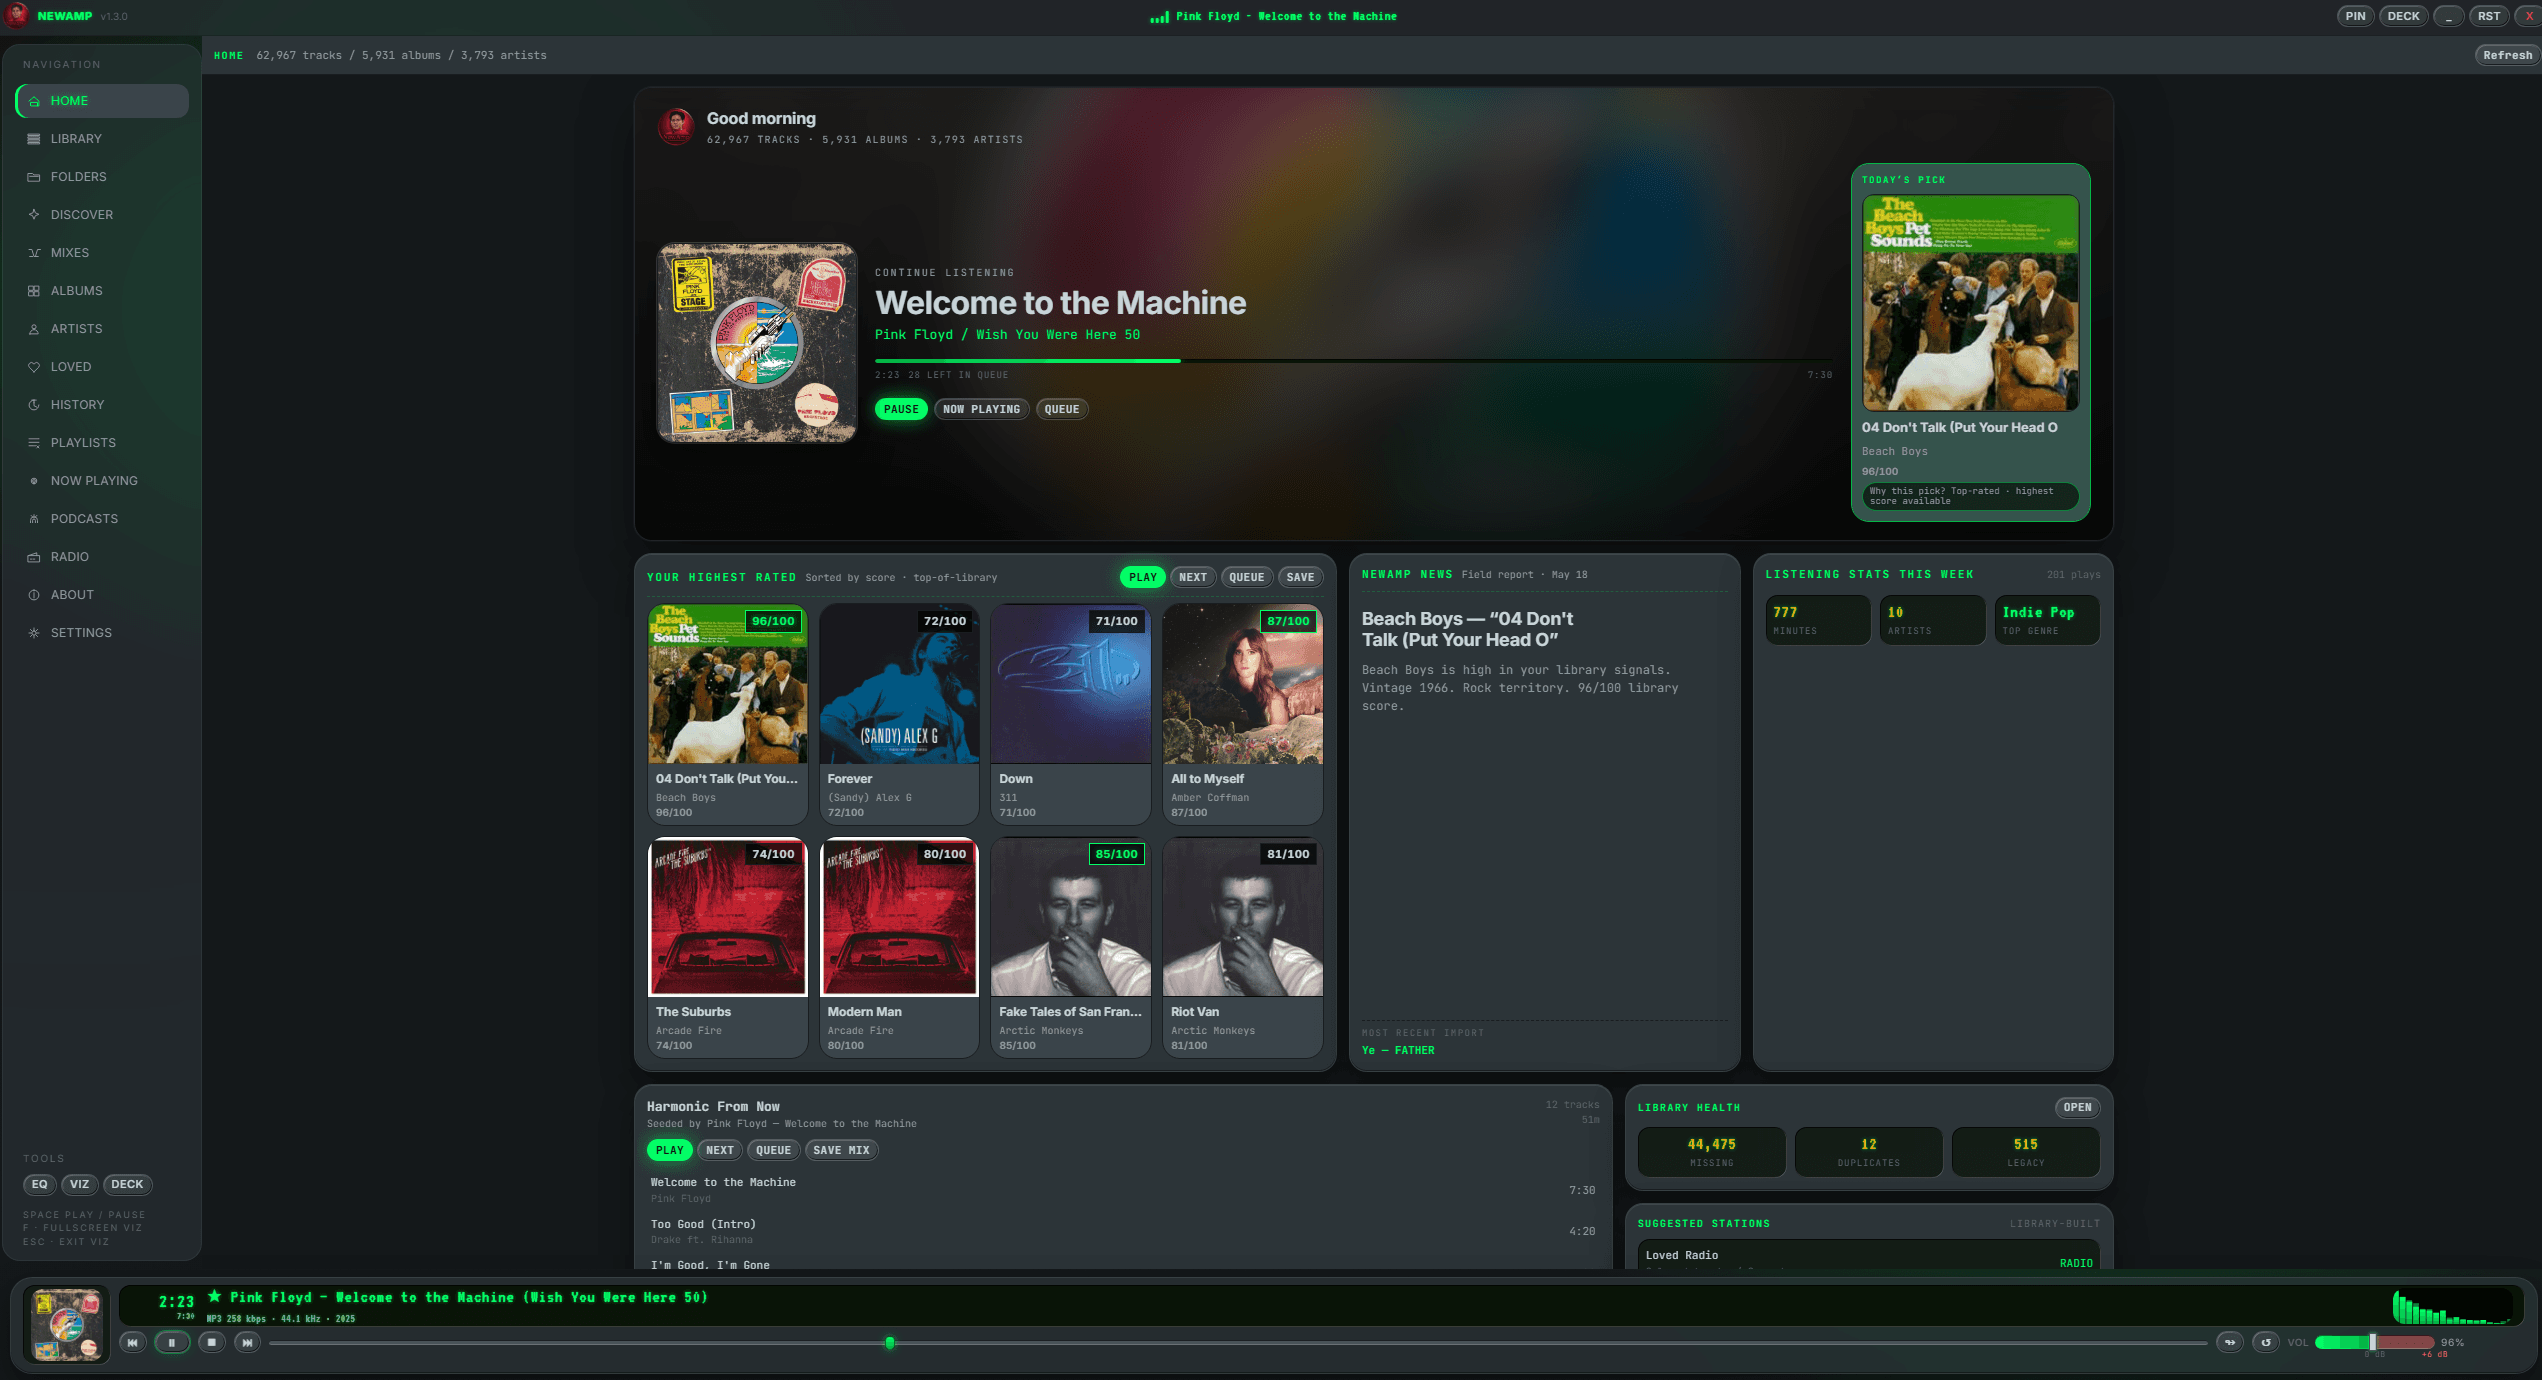The height and width of the screenshot is (1380, 2542).
Task: Open Wish You Were Here cover in Continue Listening
Action: 756,343
